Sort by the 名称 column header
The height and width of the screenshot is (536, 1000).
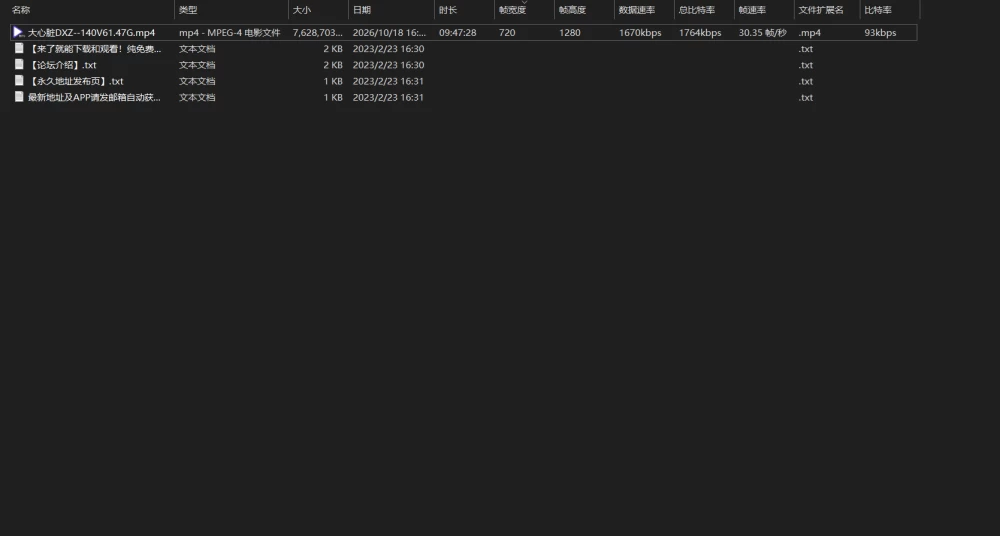21,10
